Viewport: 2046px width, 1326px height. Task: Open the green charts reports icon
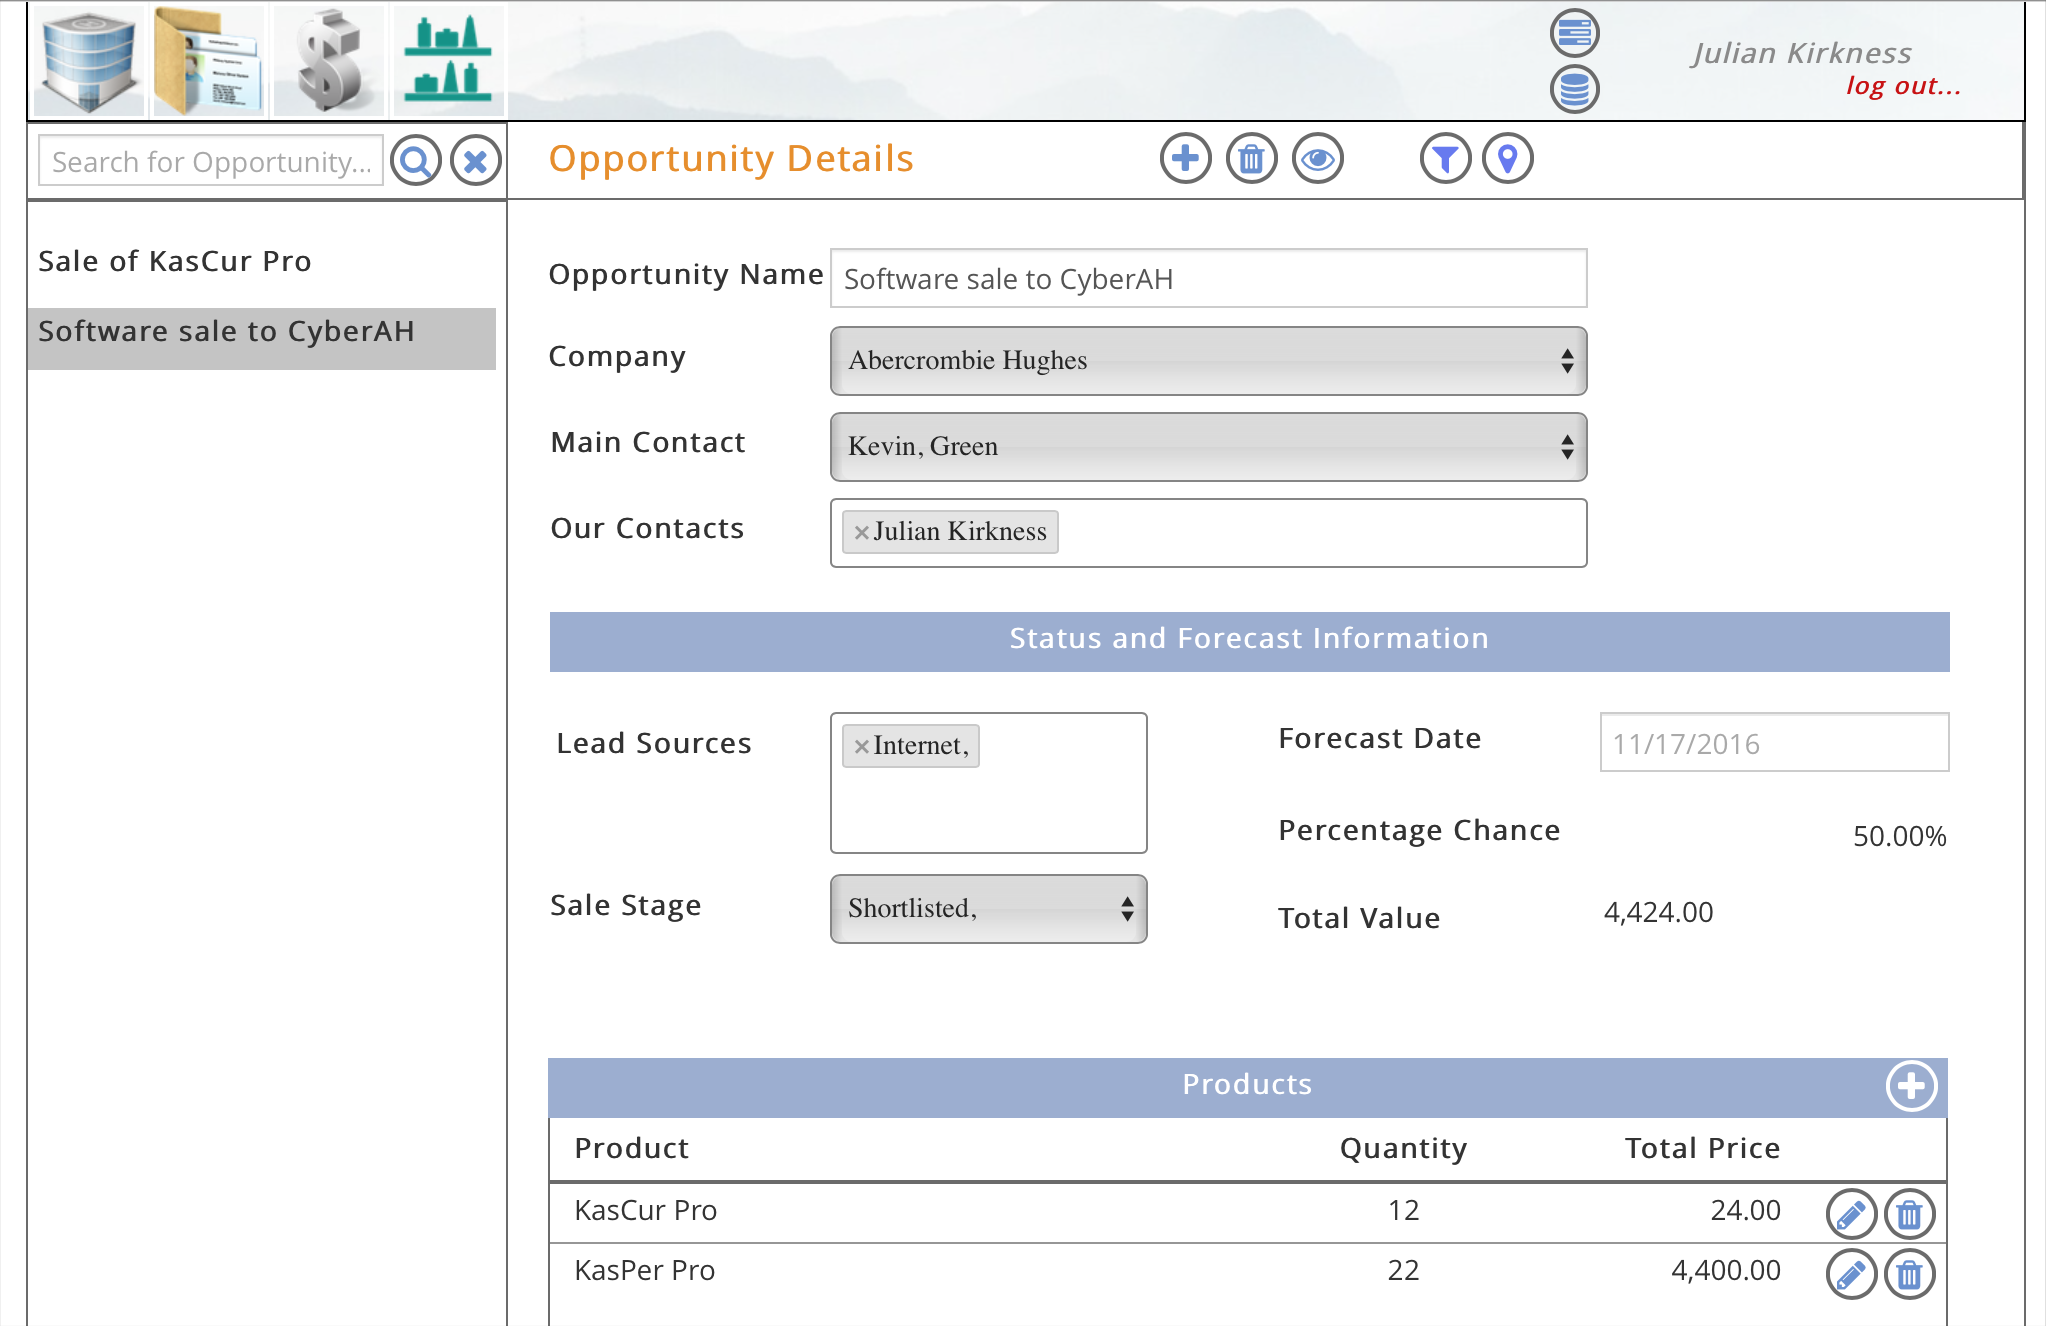[448, 61]
